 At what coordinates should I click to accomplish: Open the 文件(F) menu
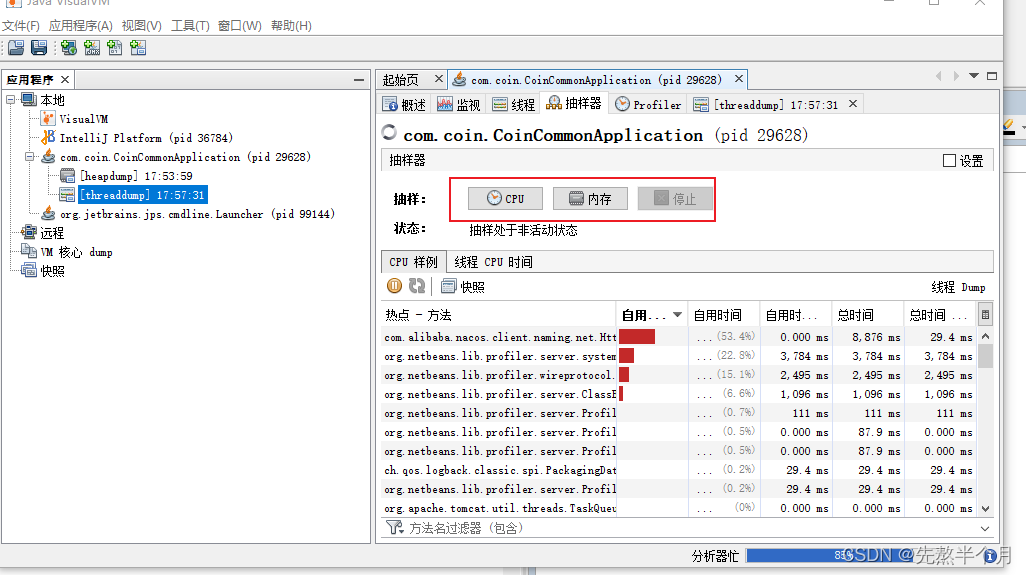[x=20, y=26]
